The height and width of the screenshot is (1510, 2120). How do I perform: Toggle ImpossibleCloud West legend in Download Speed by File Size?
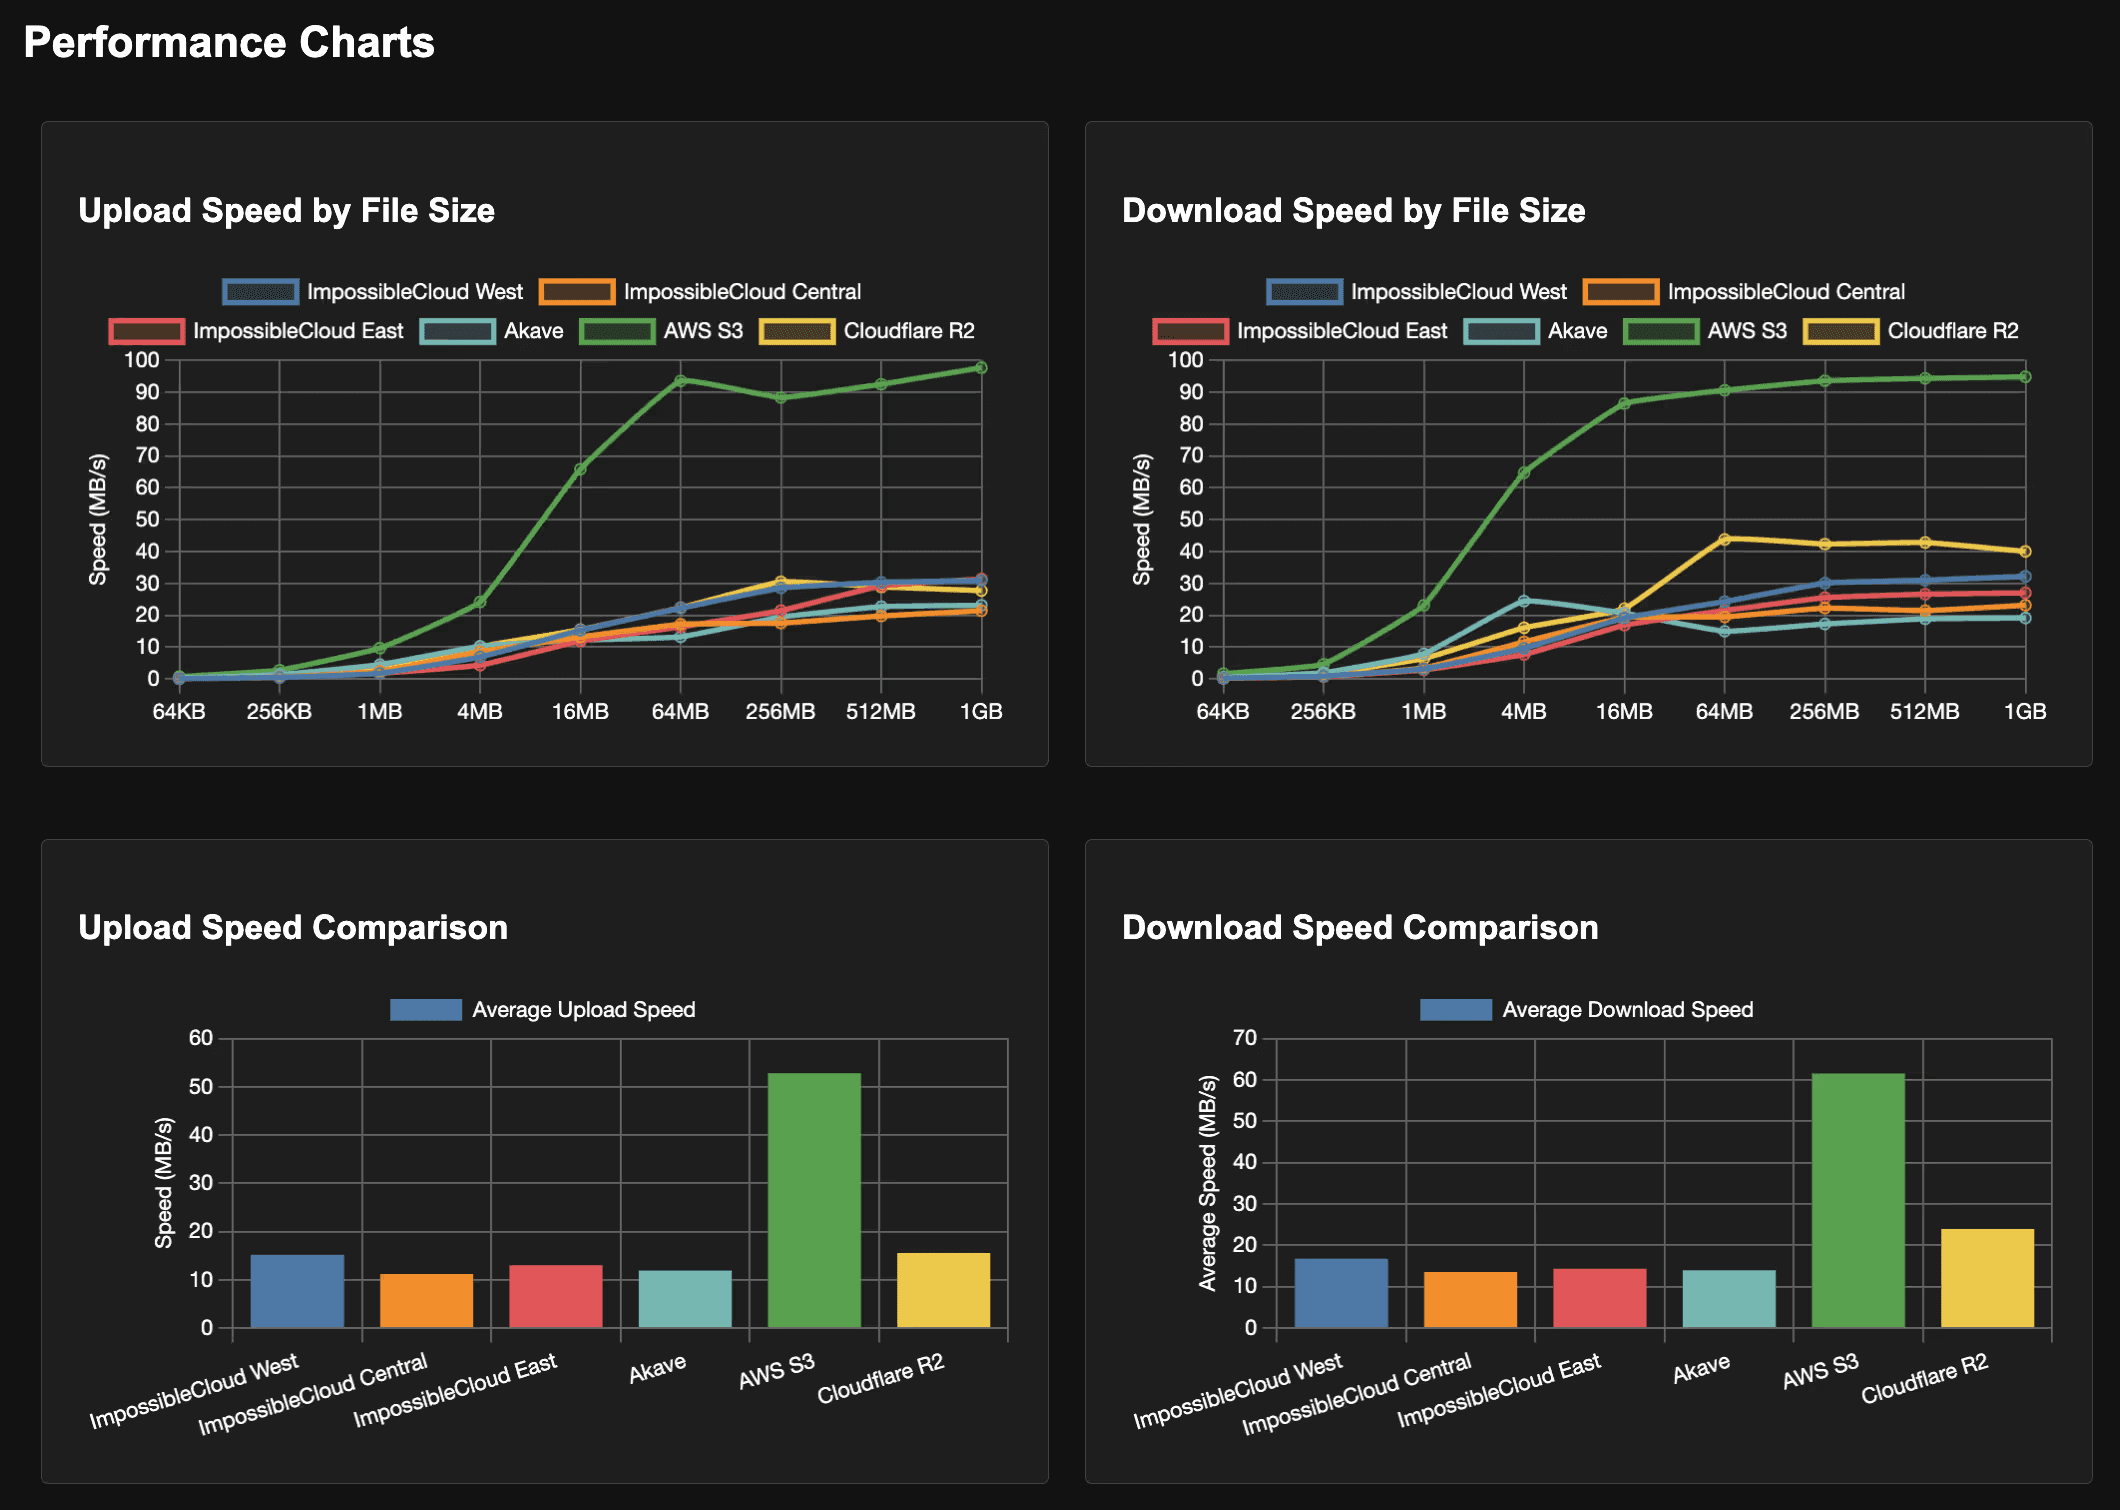tap(1417, 292)
